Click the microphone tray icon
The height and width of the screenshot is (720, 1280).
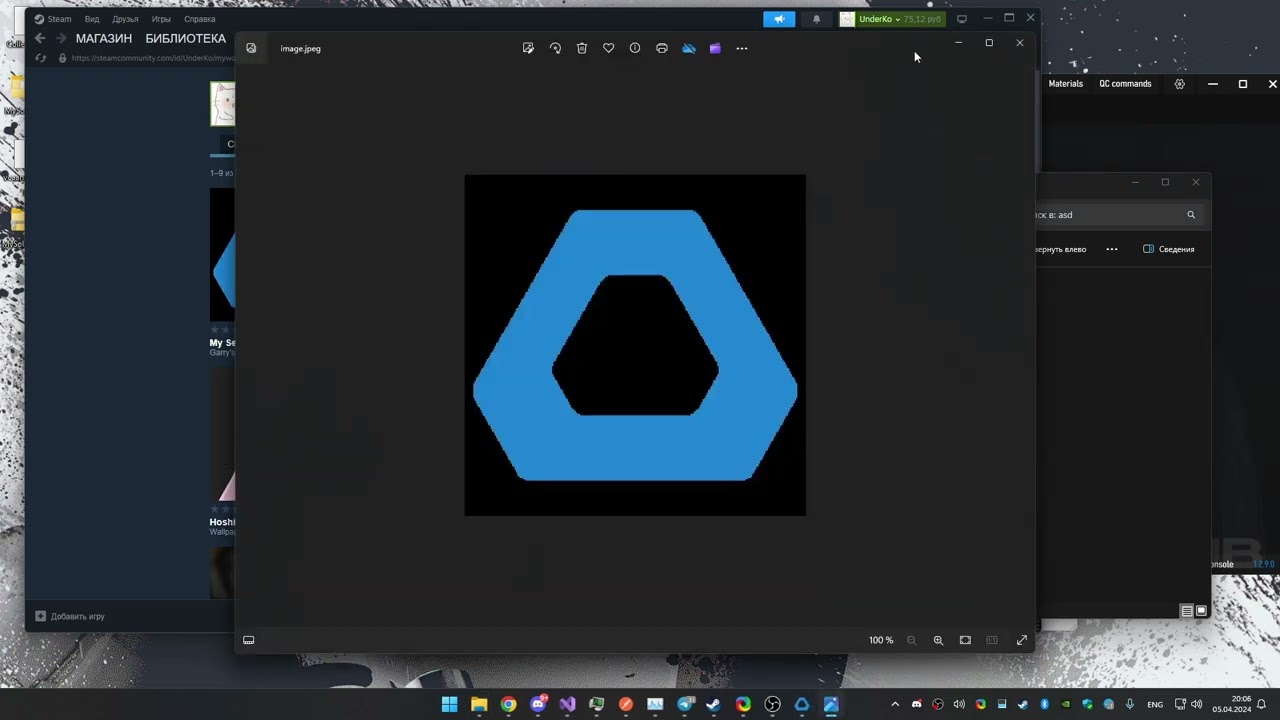(1130, 704)
